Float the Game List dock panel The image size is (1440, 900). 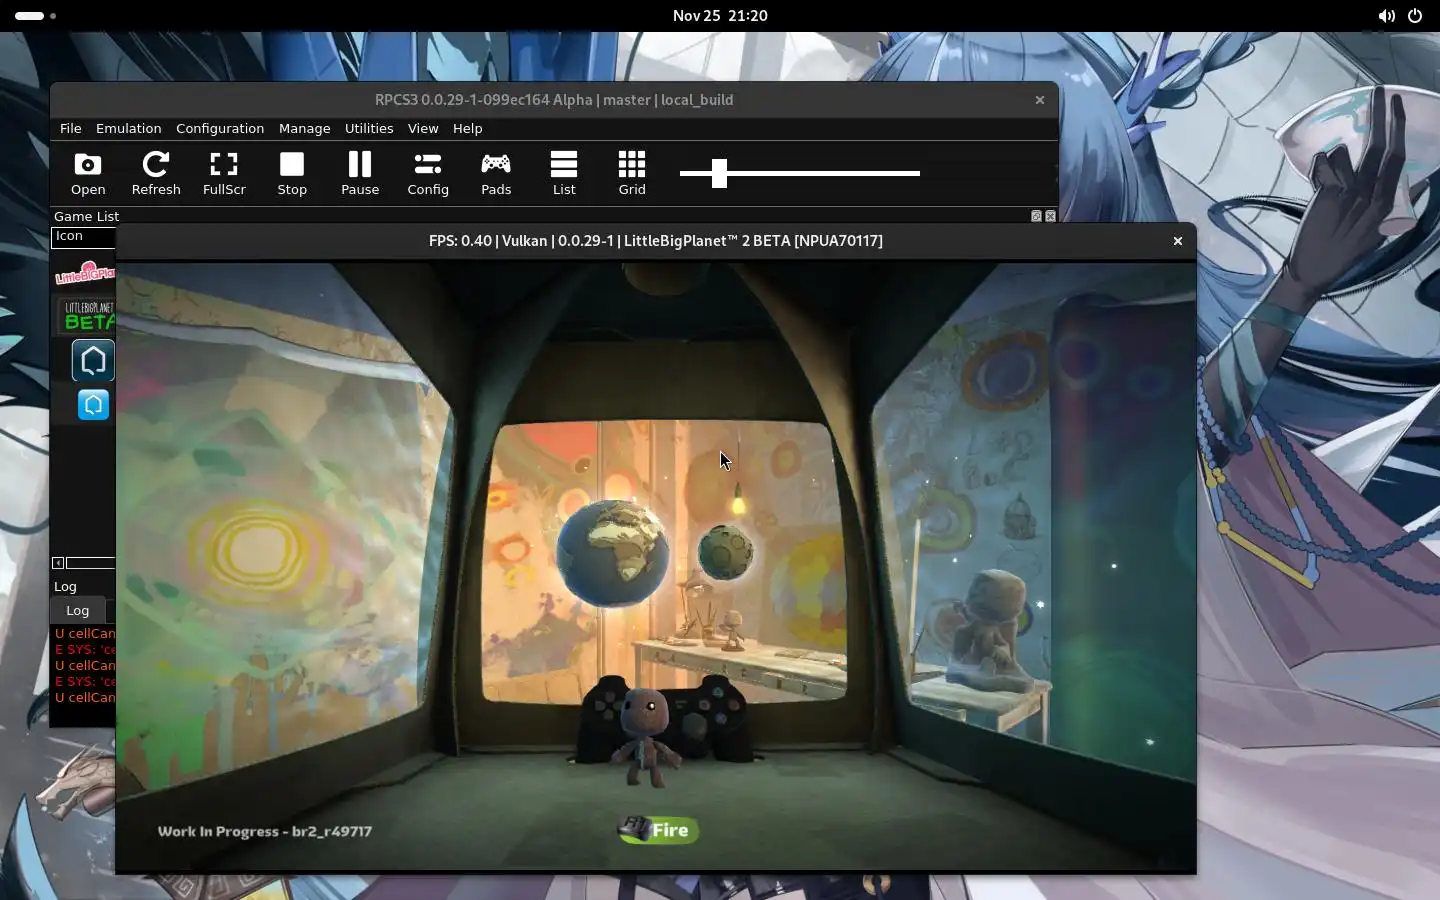click(1036, 216)
